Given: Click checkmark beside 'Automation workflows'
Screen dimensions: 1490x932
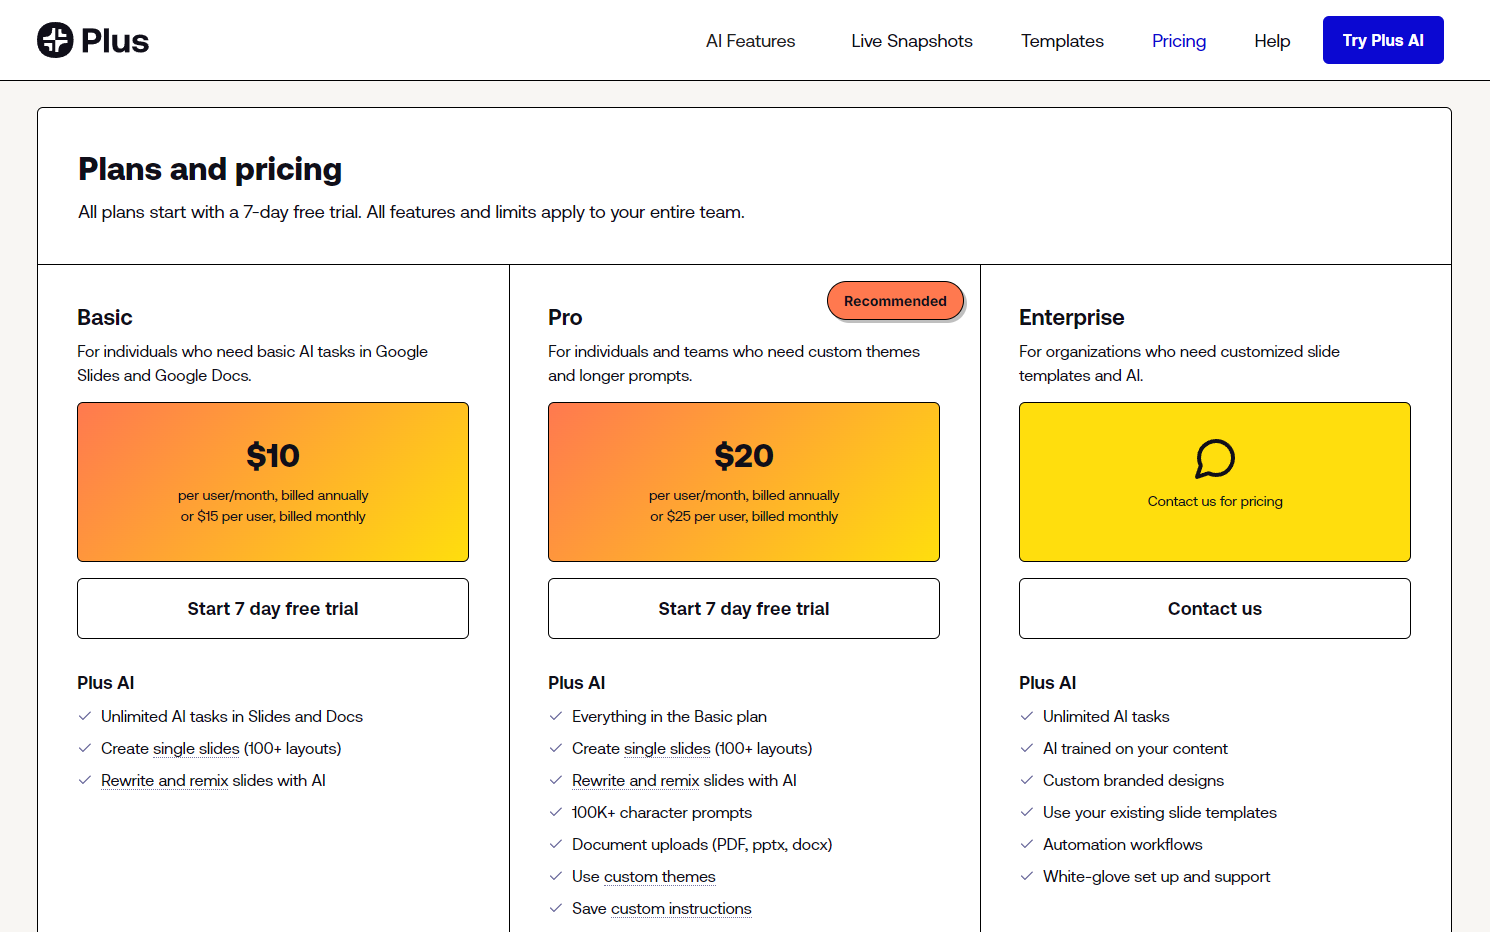Looking at the screenshot, I should (1027, 844).
